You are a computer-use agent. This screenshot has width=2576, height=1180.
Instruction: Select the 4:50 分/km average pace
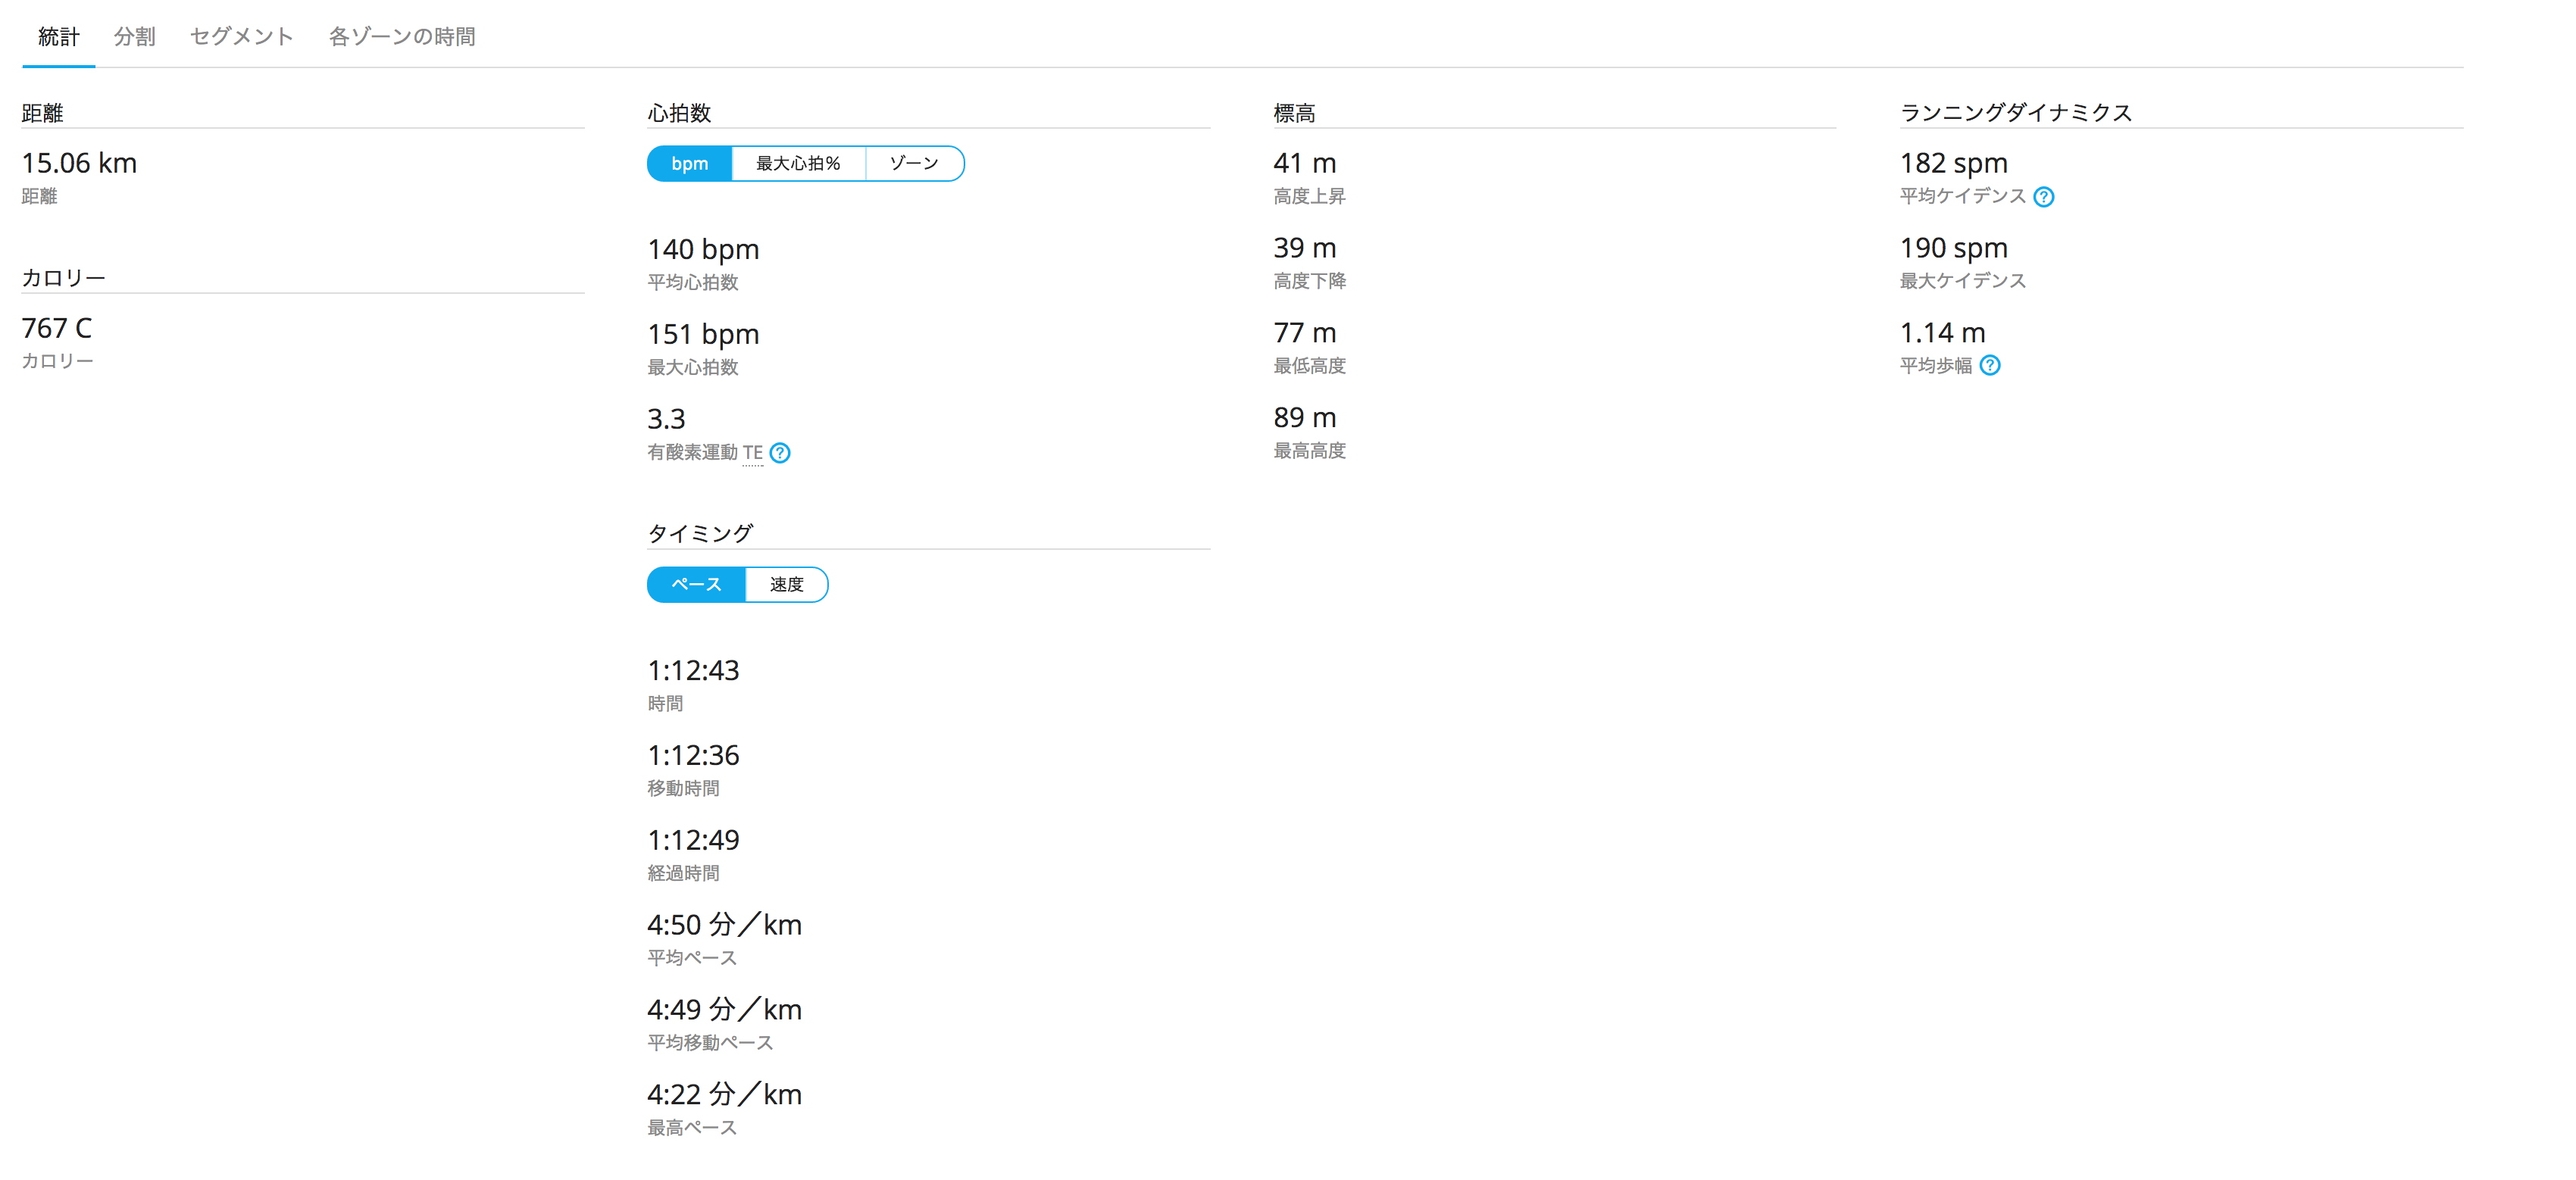[x=724, y=925]
